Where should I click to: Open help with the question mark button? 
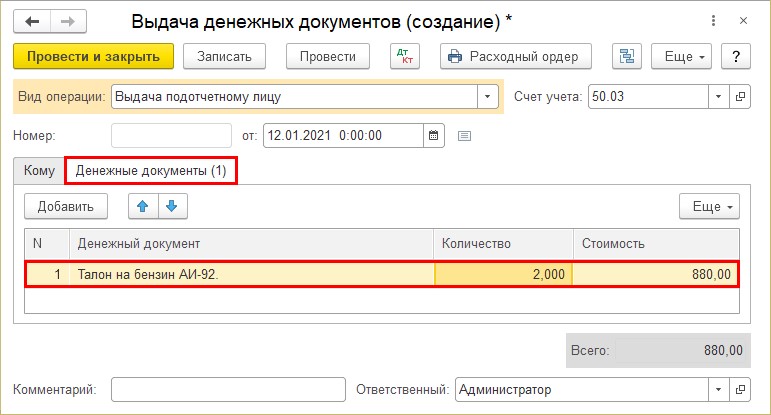coord(736,57)
